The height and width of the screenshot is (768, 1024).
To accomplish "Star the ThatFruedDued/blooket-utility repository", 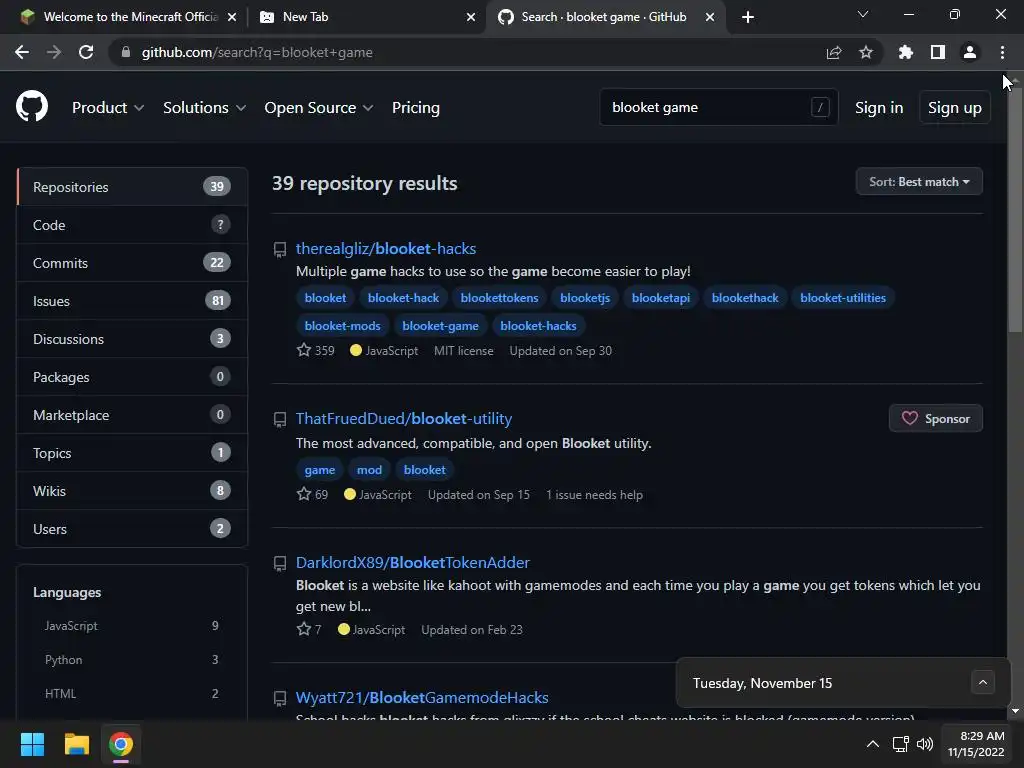I will pyautogui.click(x=304, y=494).
